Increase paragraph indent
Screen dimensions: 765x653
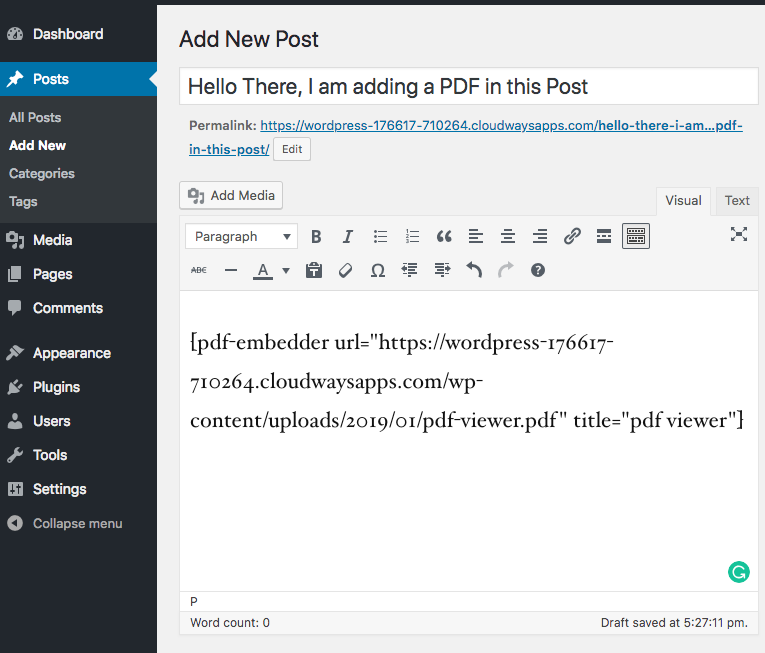(442, 270)
